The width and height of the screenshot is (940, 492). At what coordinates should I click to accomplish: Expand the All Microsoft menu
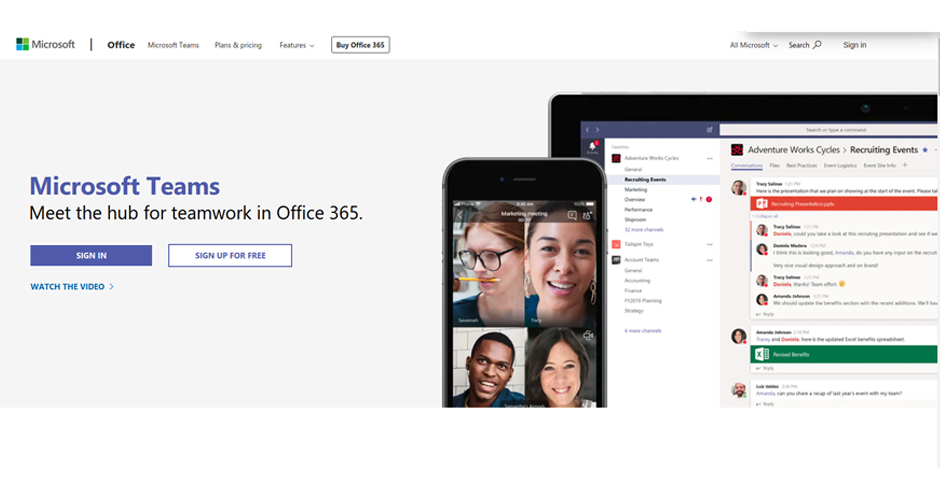754,45
